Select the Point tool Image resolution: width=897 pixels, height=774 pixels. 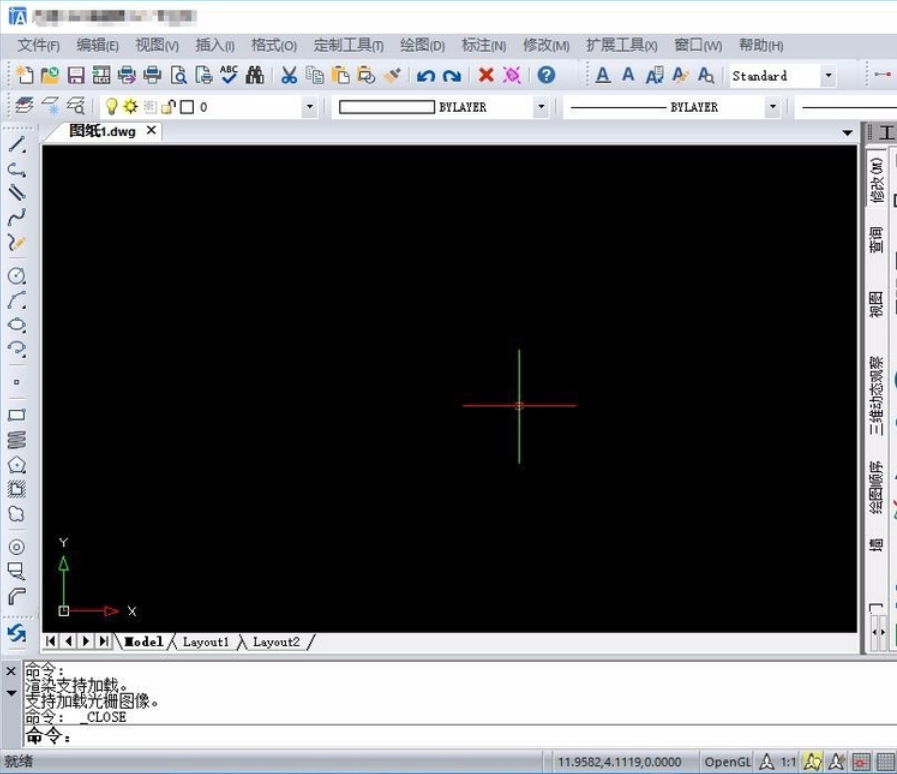click(x=17, y=382)
